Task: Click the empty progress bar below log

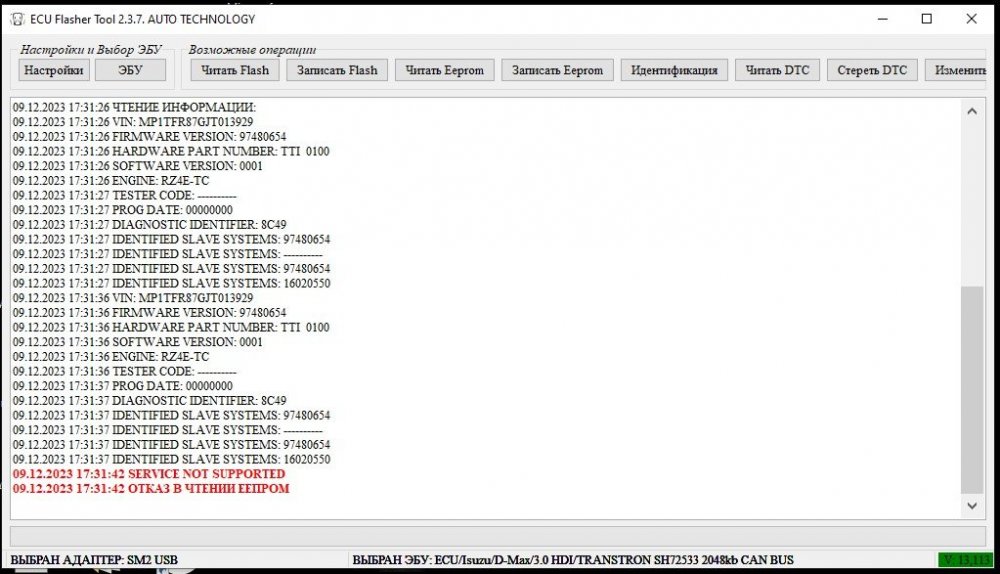Action: point(497,536)
